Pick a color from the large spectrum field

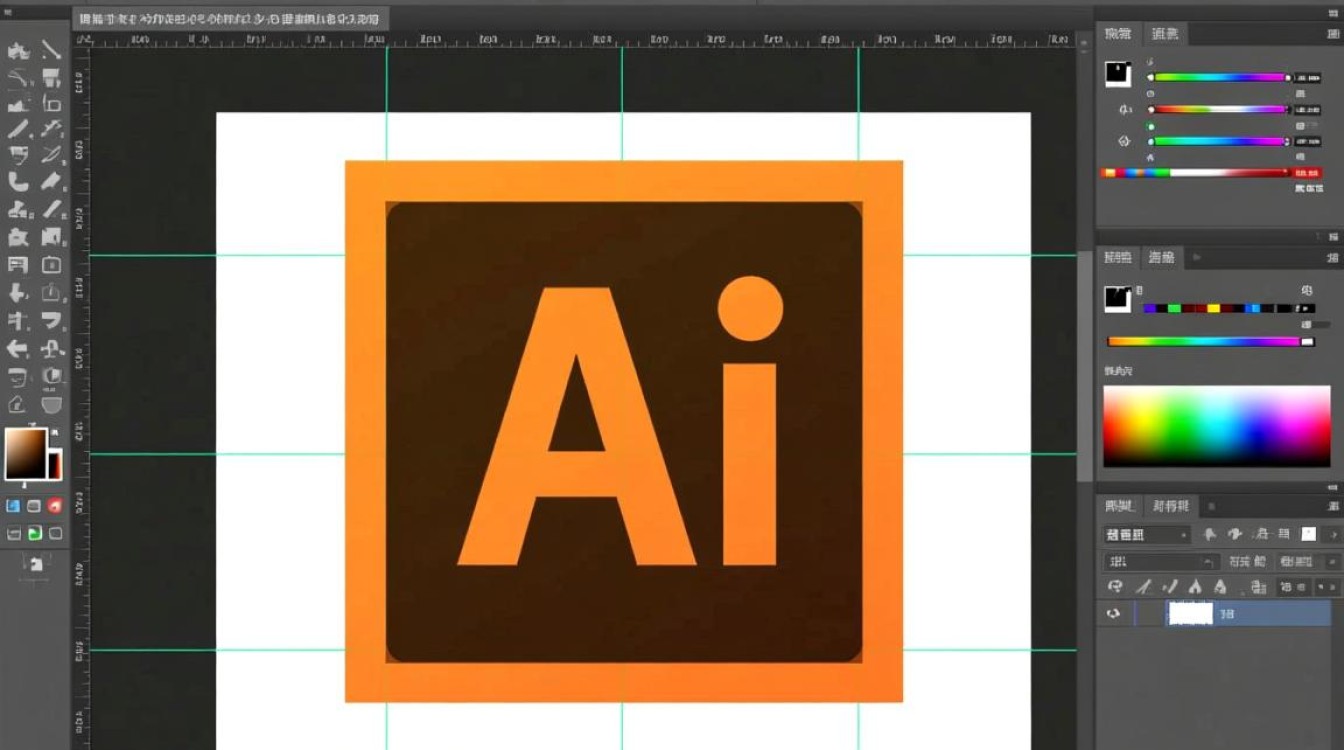point(1216,426)
